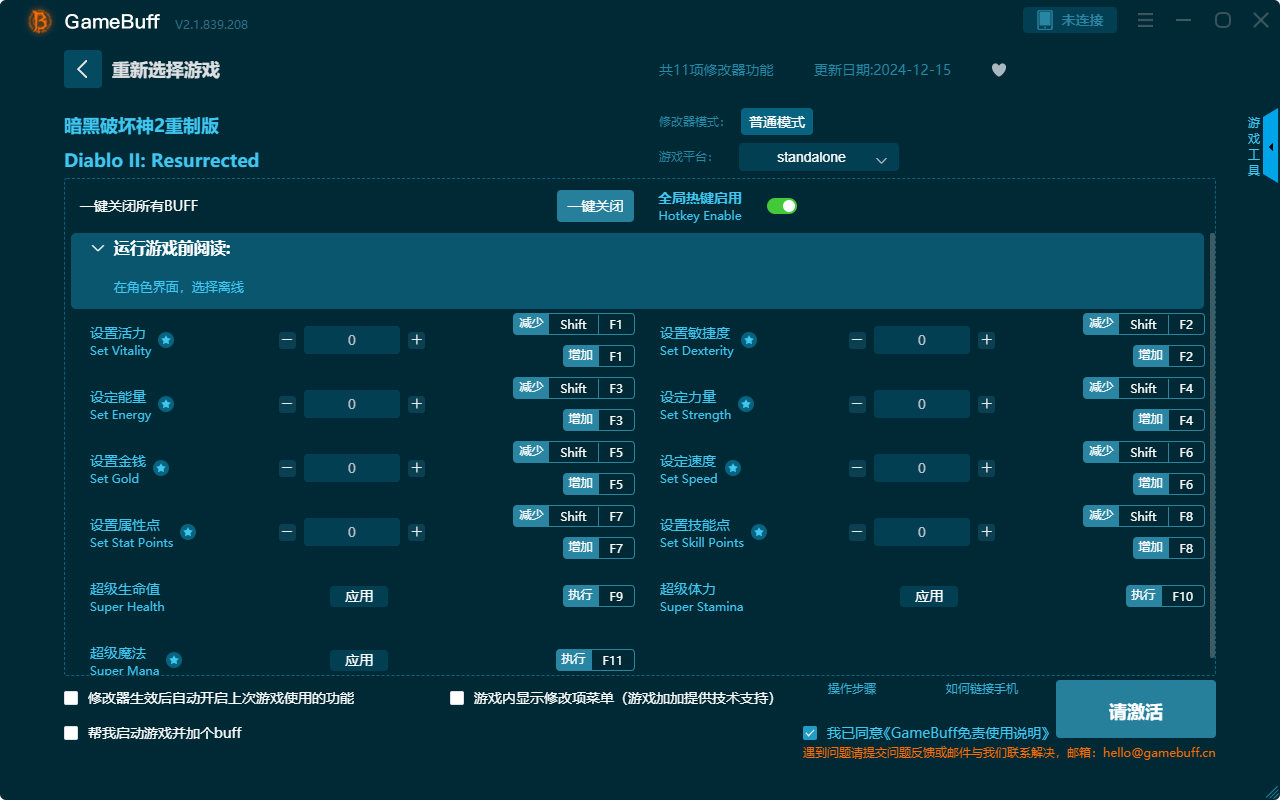
Task: Click the GameBuff logo icon
Action: (x=40, y=21)
